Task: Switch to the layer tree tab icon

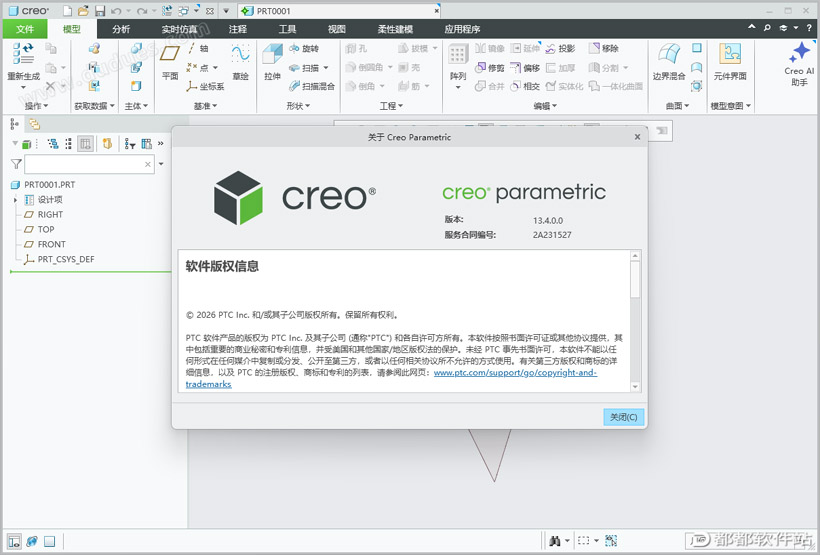Action: 35,124
